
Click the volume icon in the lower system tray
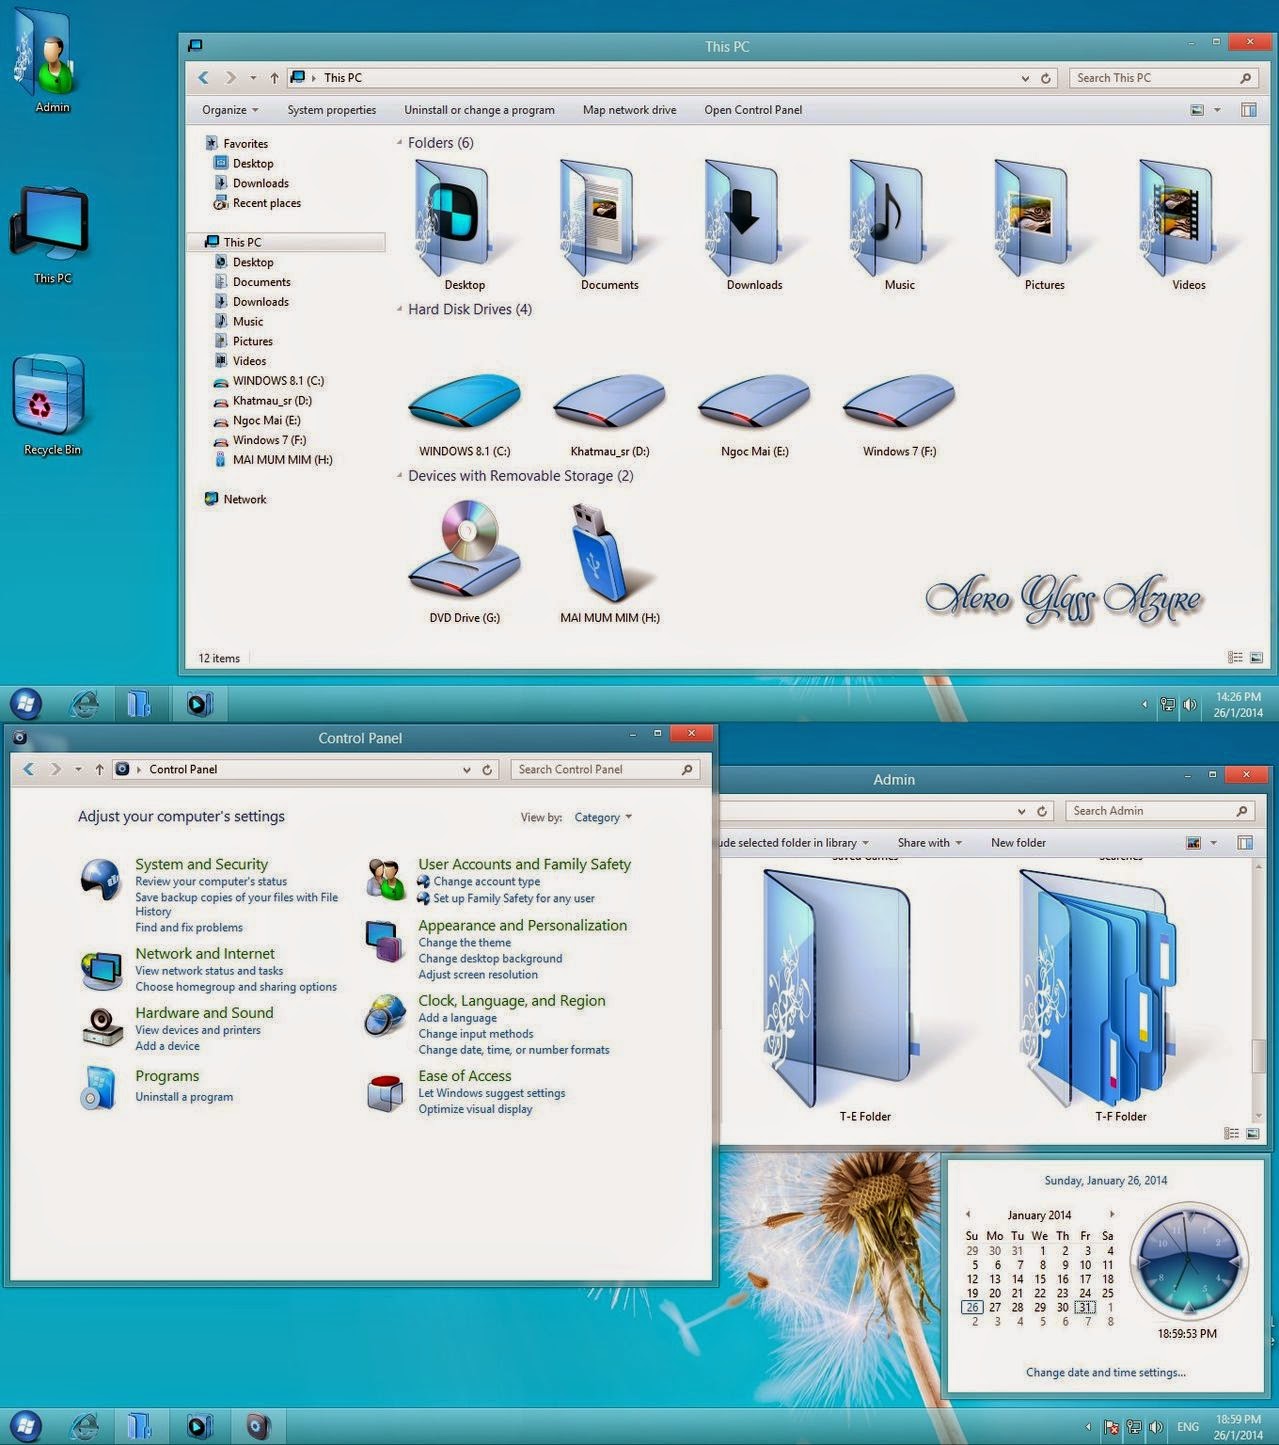1156,1427
